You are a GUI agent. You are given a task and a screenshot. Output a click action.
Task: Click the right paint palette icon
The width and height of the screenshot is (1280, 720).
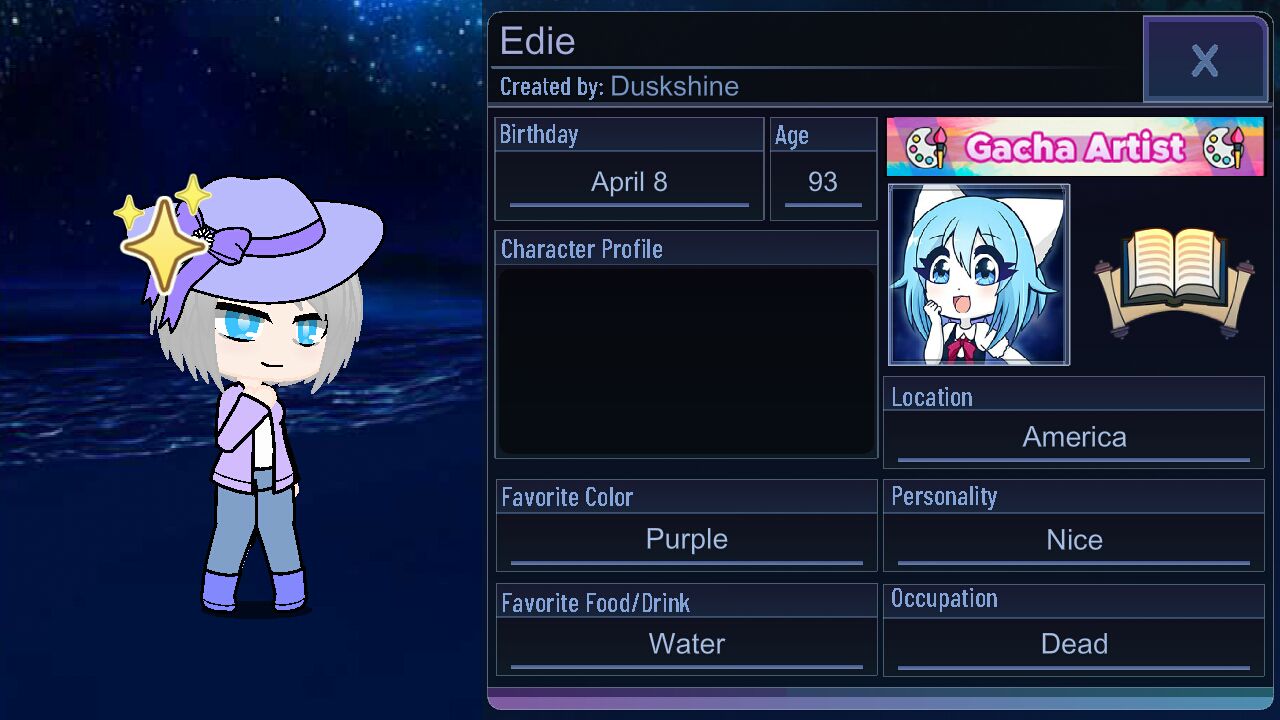tap(1224, 148)
